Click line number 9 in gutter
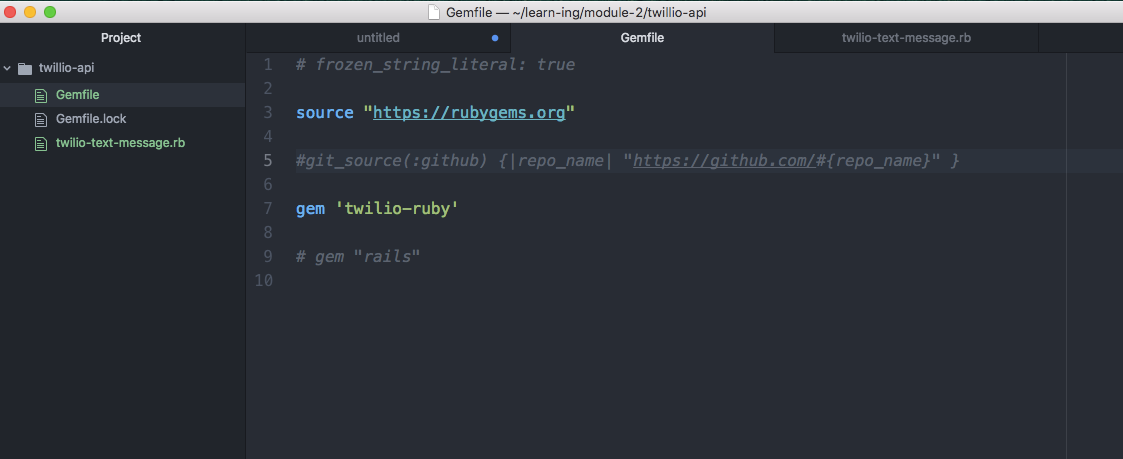1123x459 pixels. [268, 257]
